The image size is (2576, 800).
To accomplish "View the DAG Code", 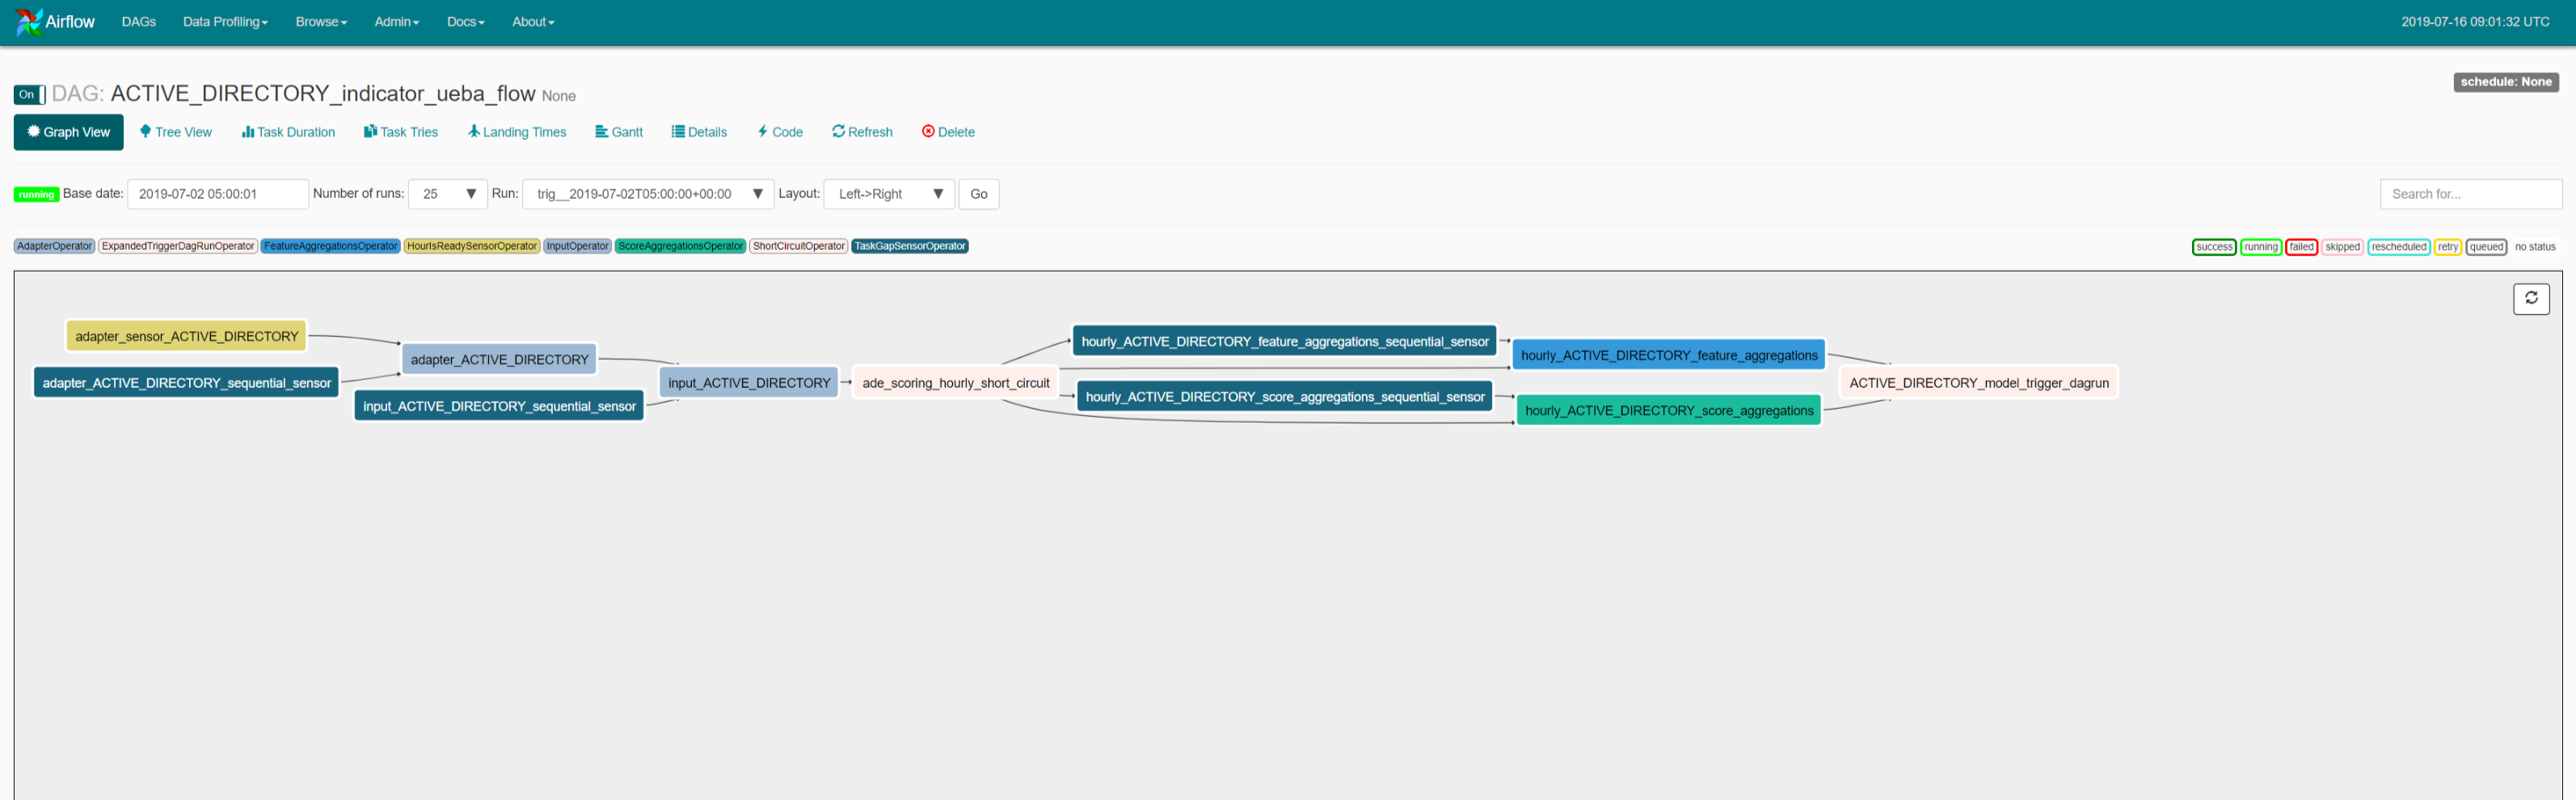I will pyautogui.click(x=780, y=132).
